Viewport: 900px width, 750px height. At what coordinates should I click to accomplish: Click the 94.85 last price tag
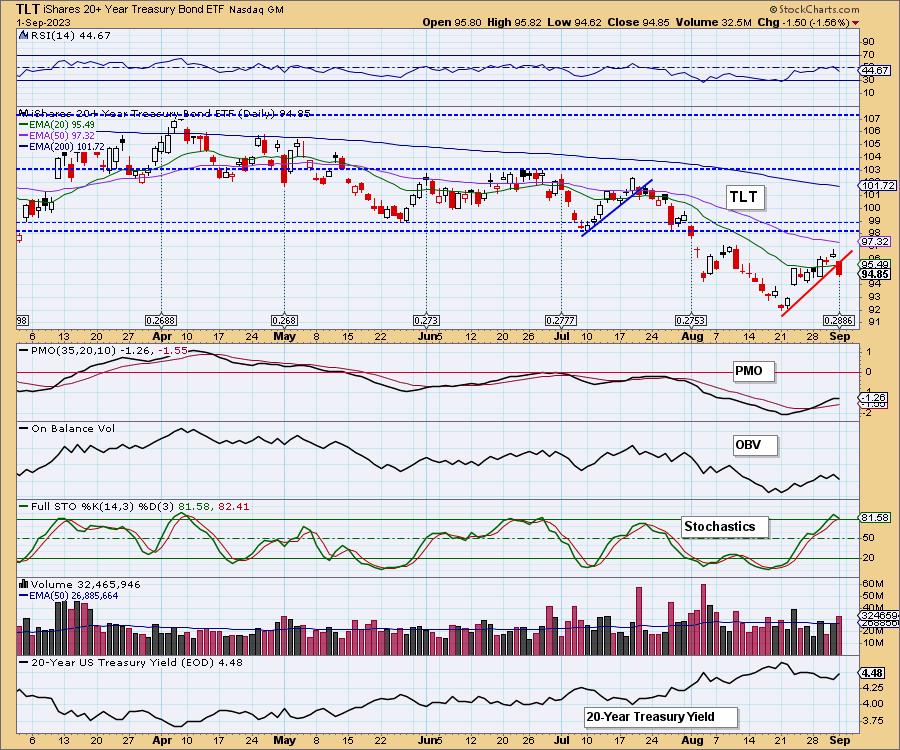pos(875,274)
